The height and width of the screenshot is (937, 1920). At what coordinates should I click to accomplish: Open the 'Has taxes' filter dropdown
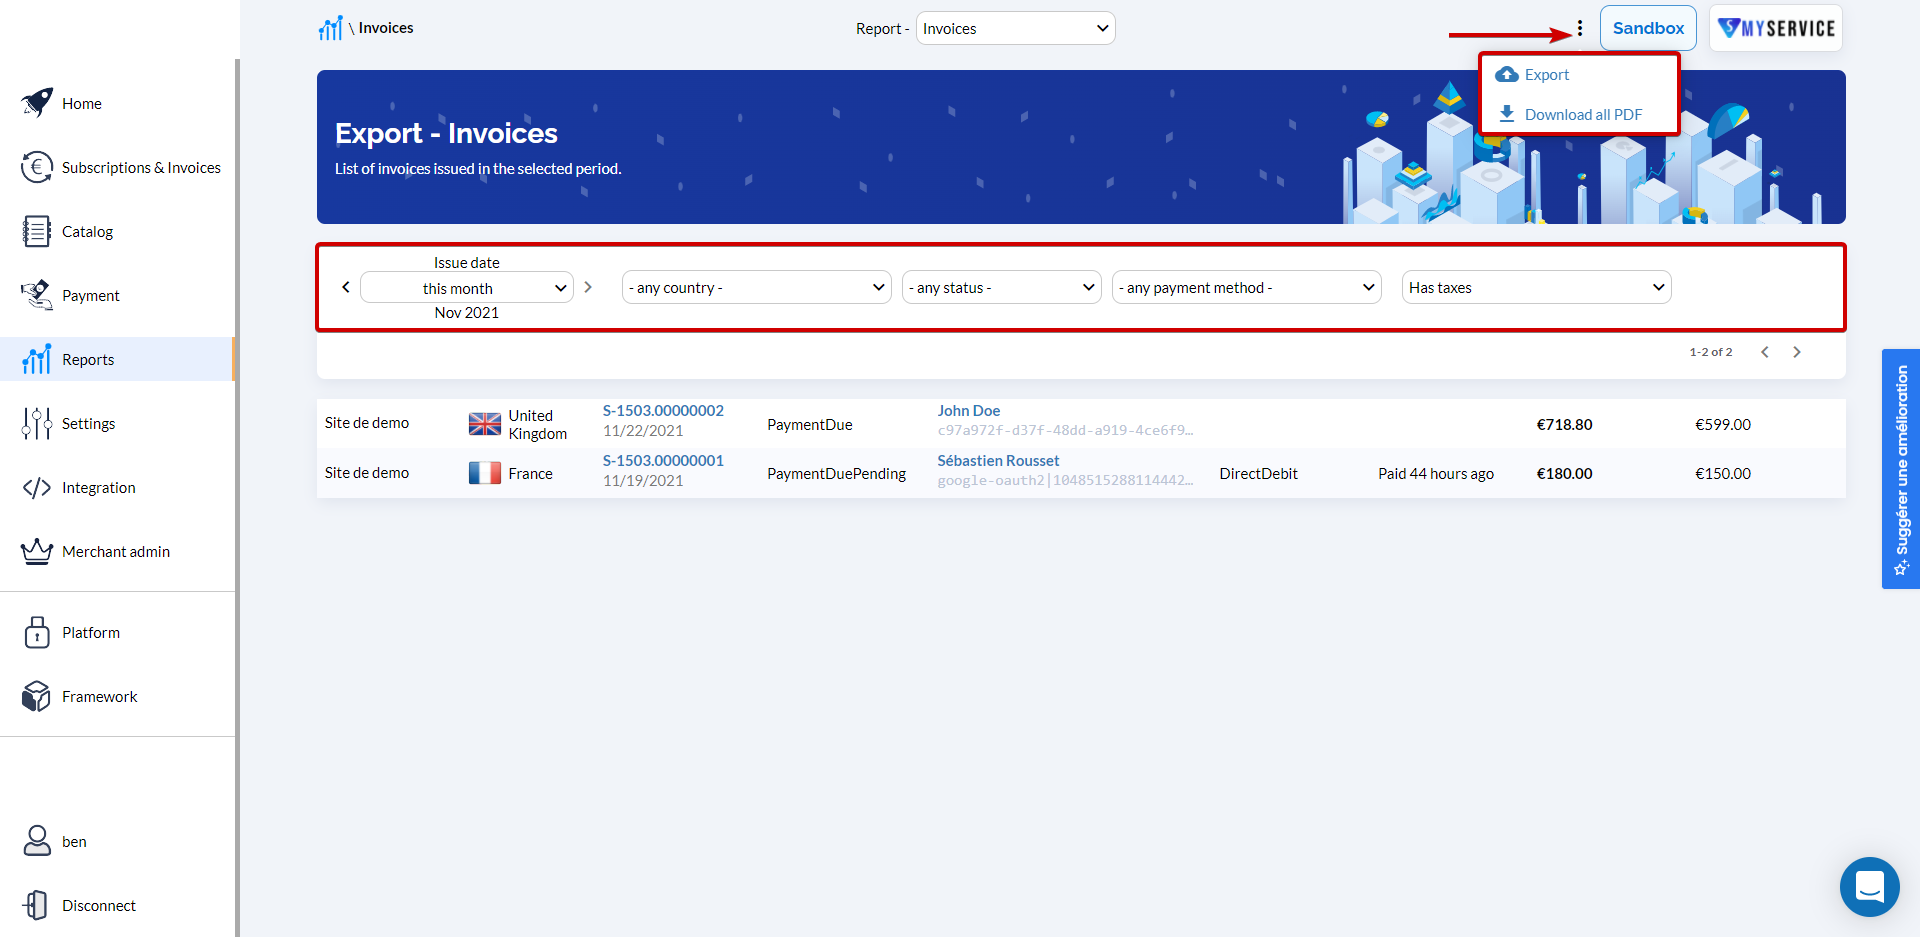click(x=1536, y=287)
